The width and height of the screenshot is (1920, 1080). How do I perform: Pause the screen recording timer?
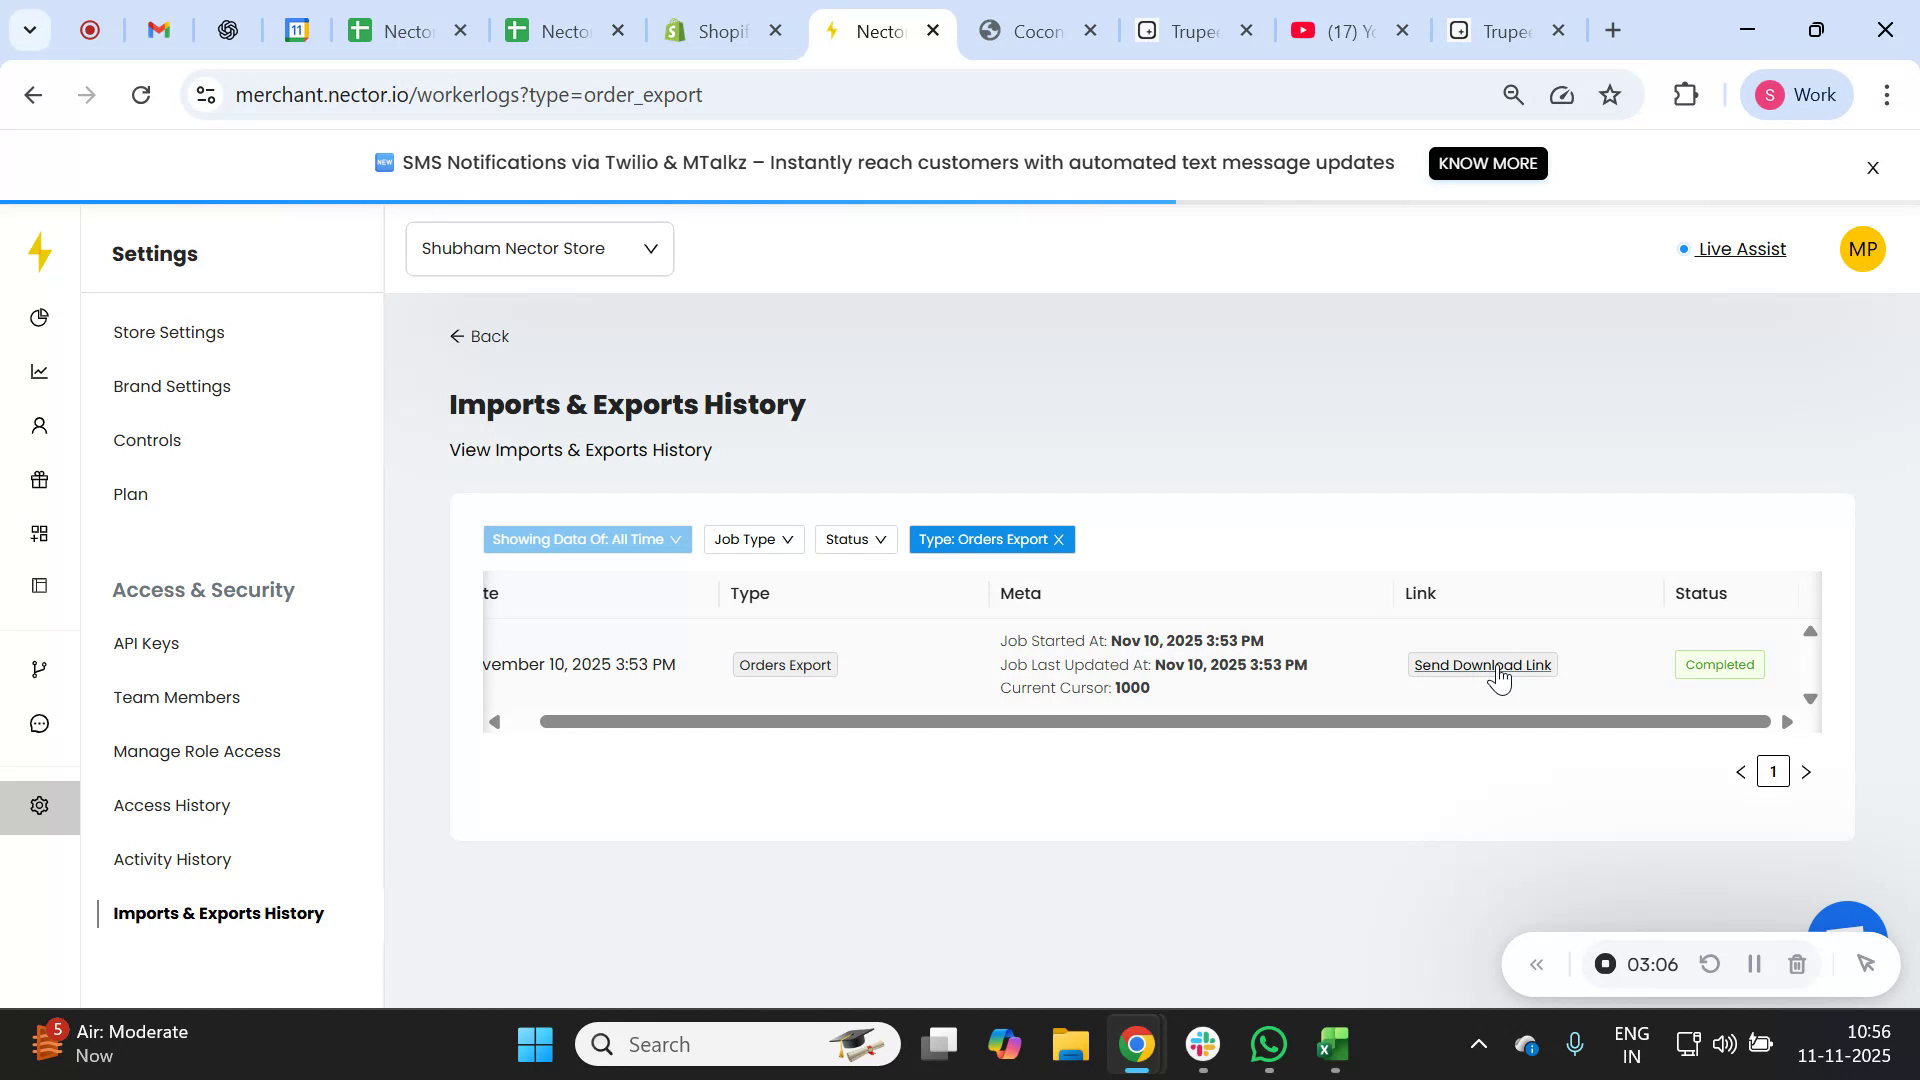tap(1753, 963)
